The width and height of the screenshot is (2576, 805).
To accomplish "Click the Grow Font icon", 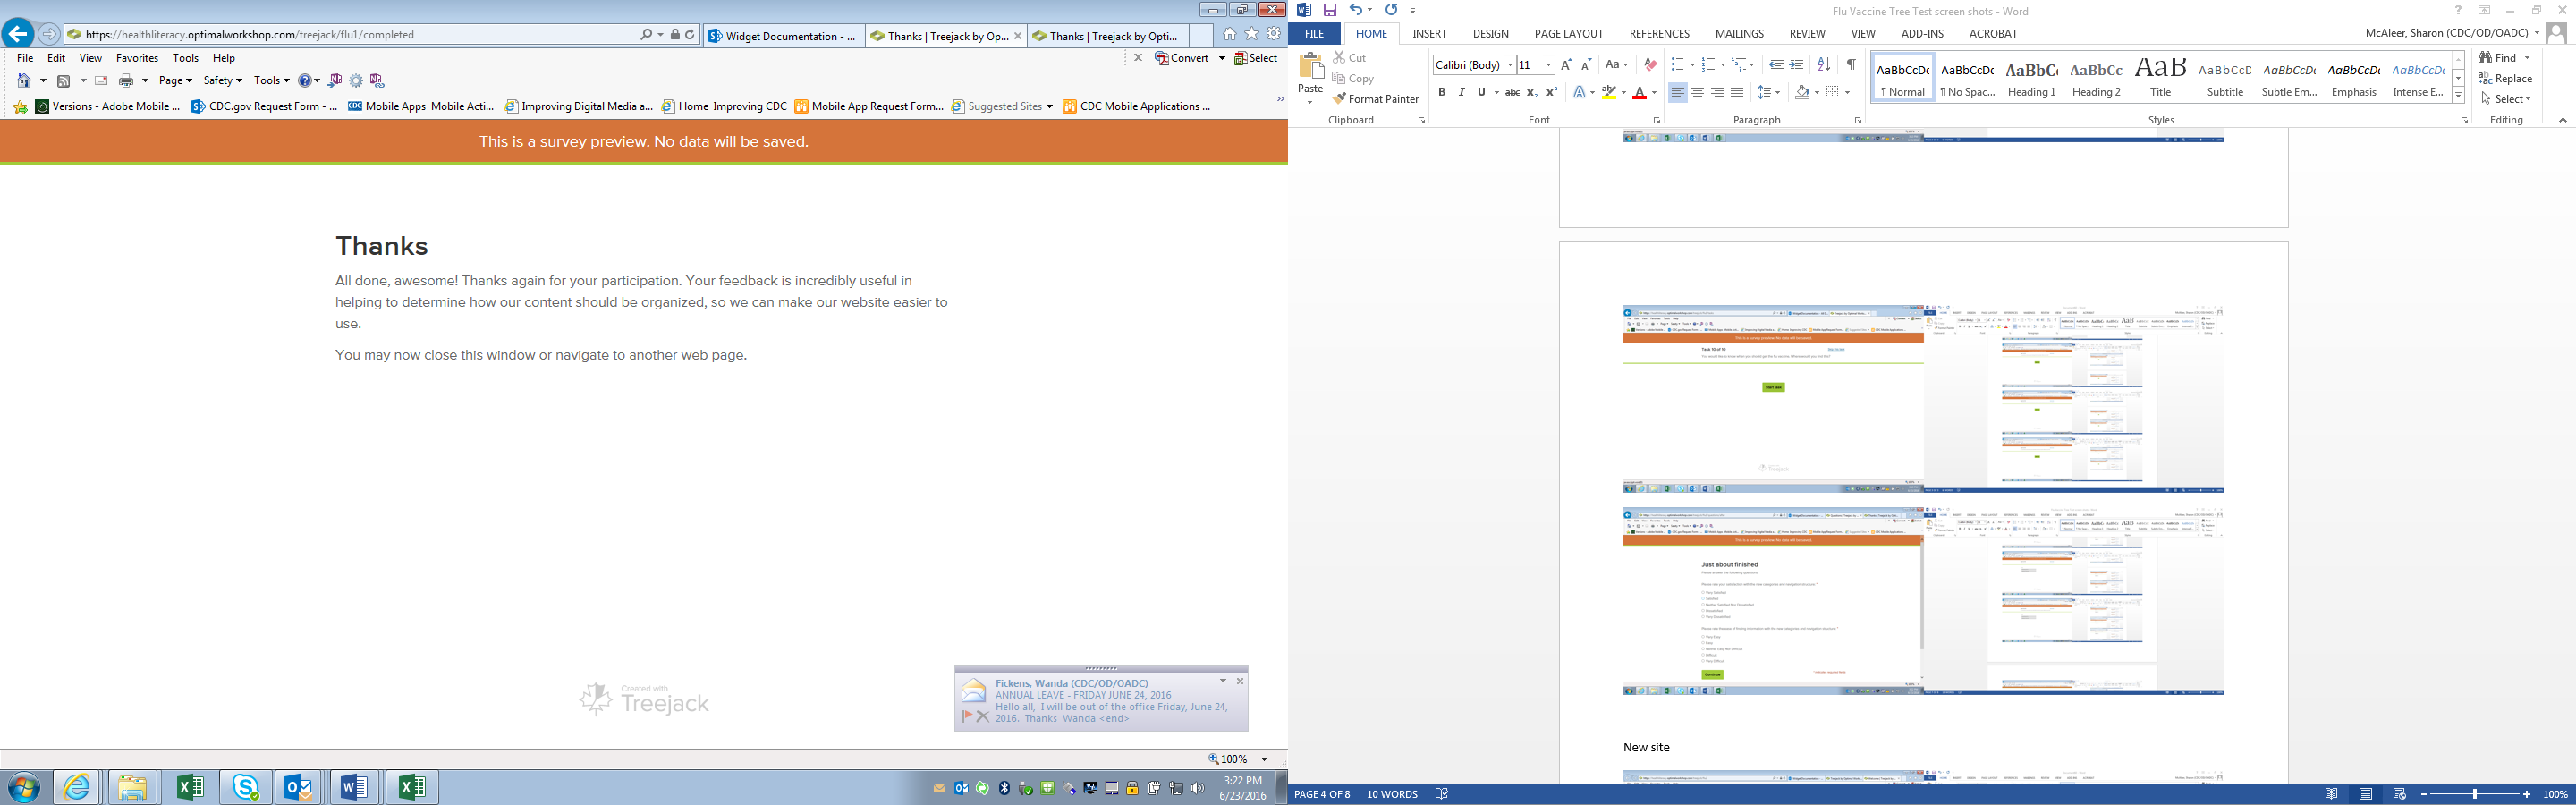I will [1566, 65].
